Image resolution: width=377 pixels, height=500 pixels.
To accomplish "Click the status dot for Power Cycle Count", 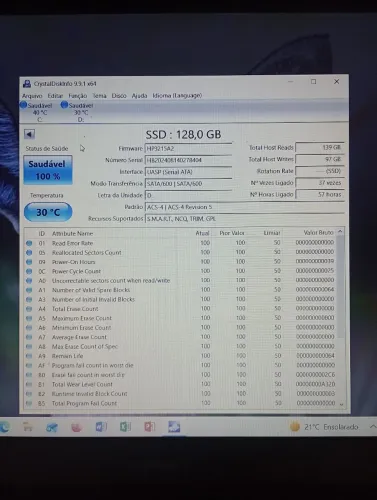I will [29, 271].
